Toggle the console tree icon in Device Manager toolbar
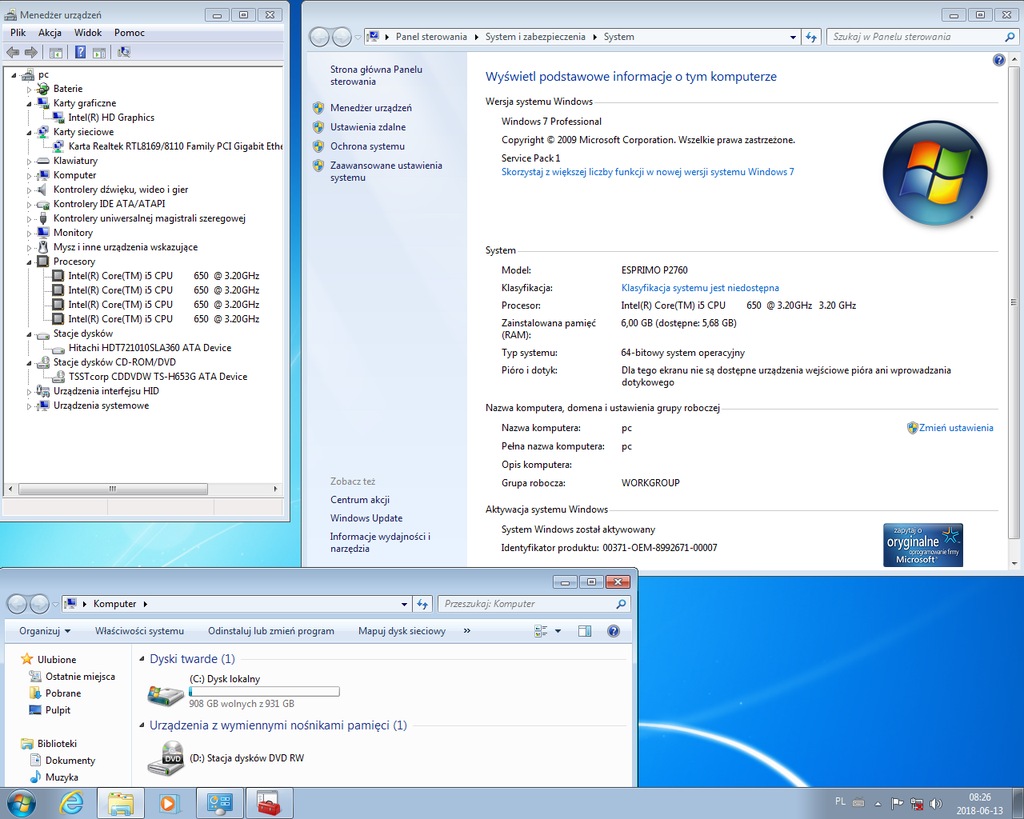 click(x=56, y=52)
